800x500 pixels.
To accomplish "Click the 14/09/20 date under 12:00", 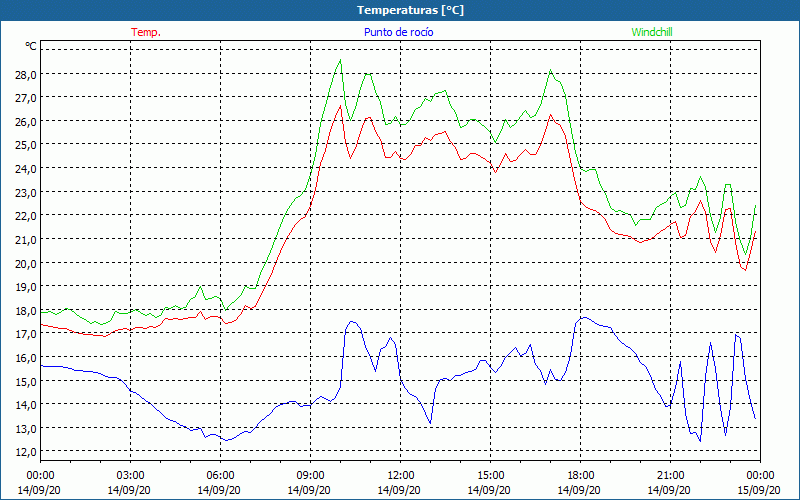I will (399, 490).
